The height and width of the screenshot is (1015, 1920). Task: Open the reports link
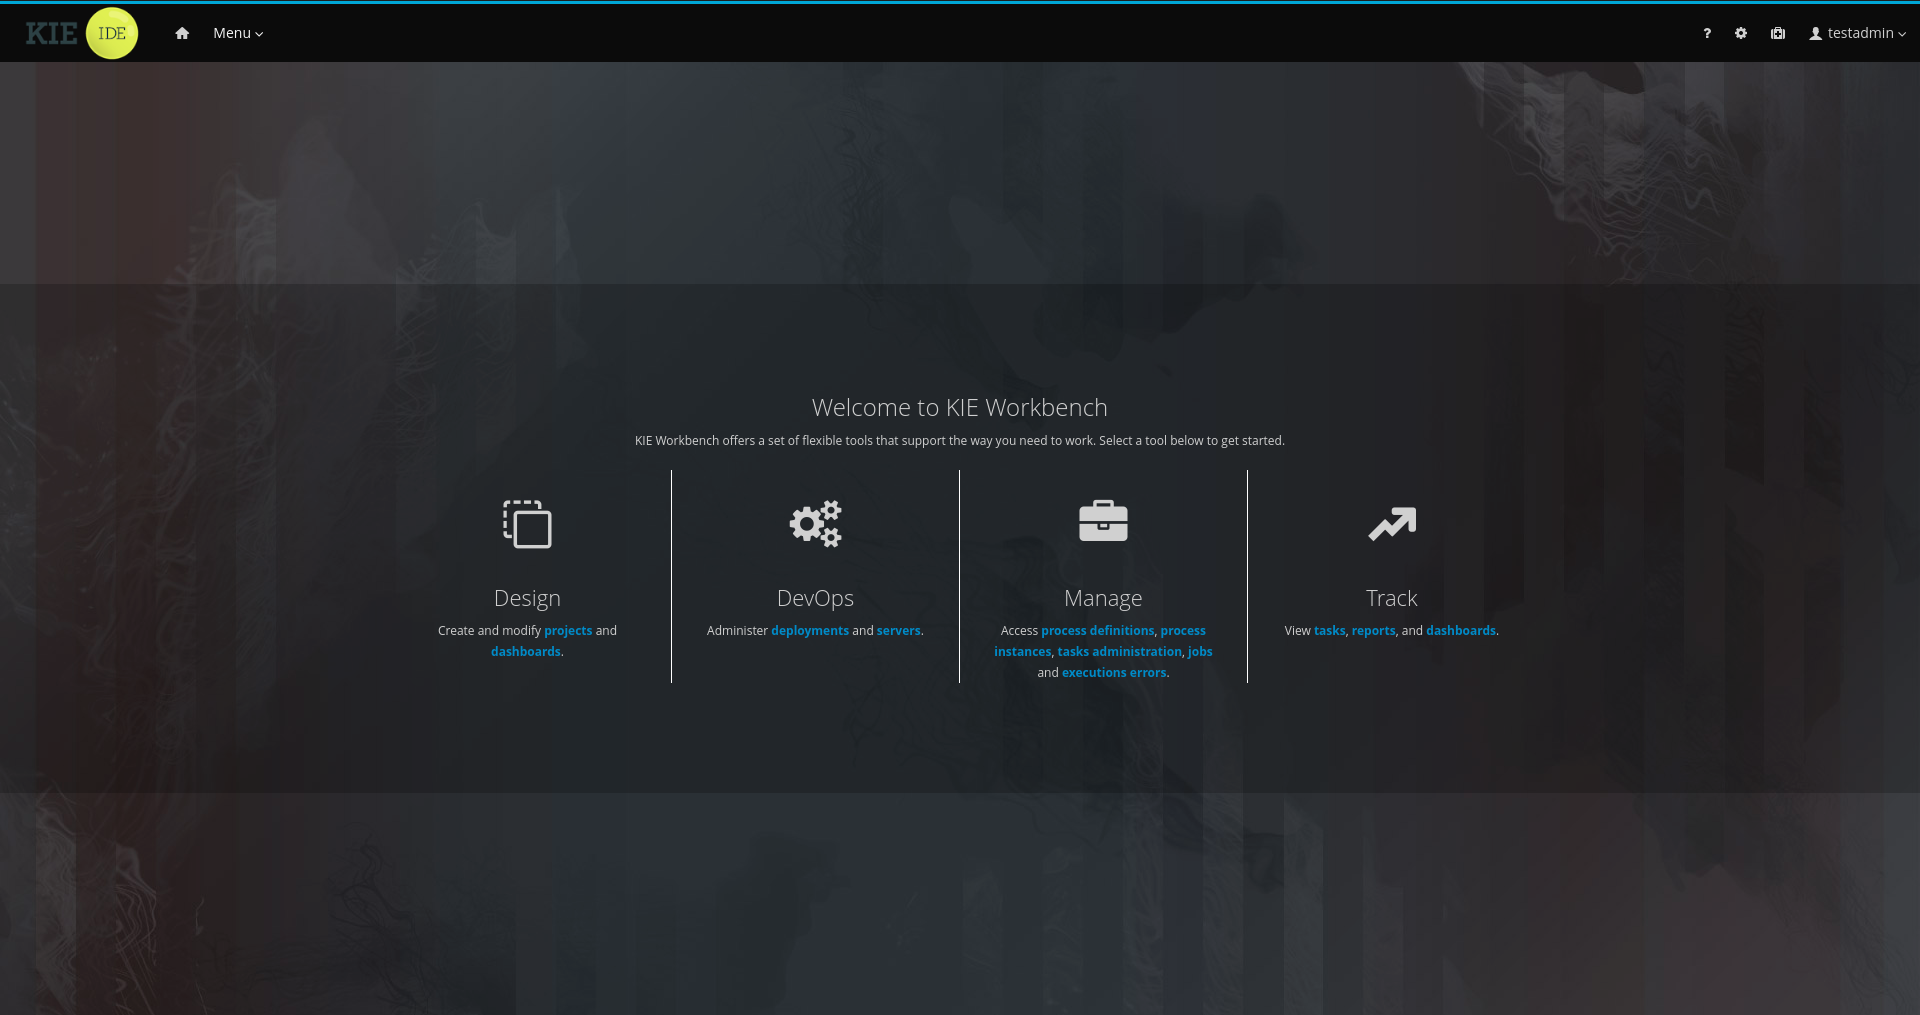tap(1374, 631)
